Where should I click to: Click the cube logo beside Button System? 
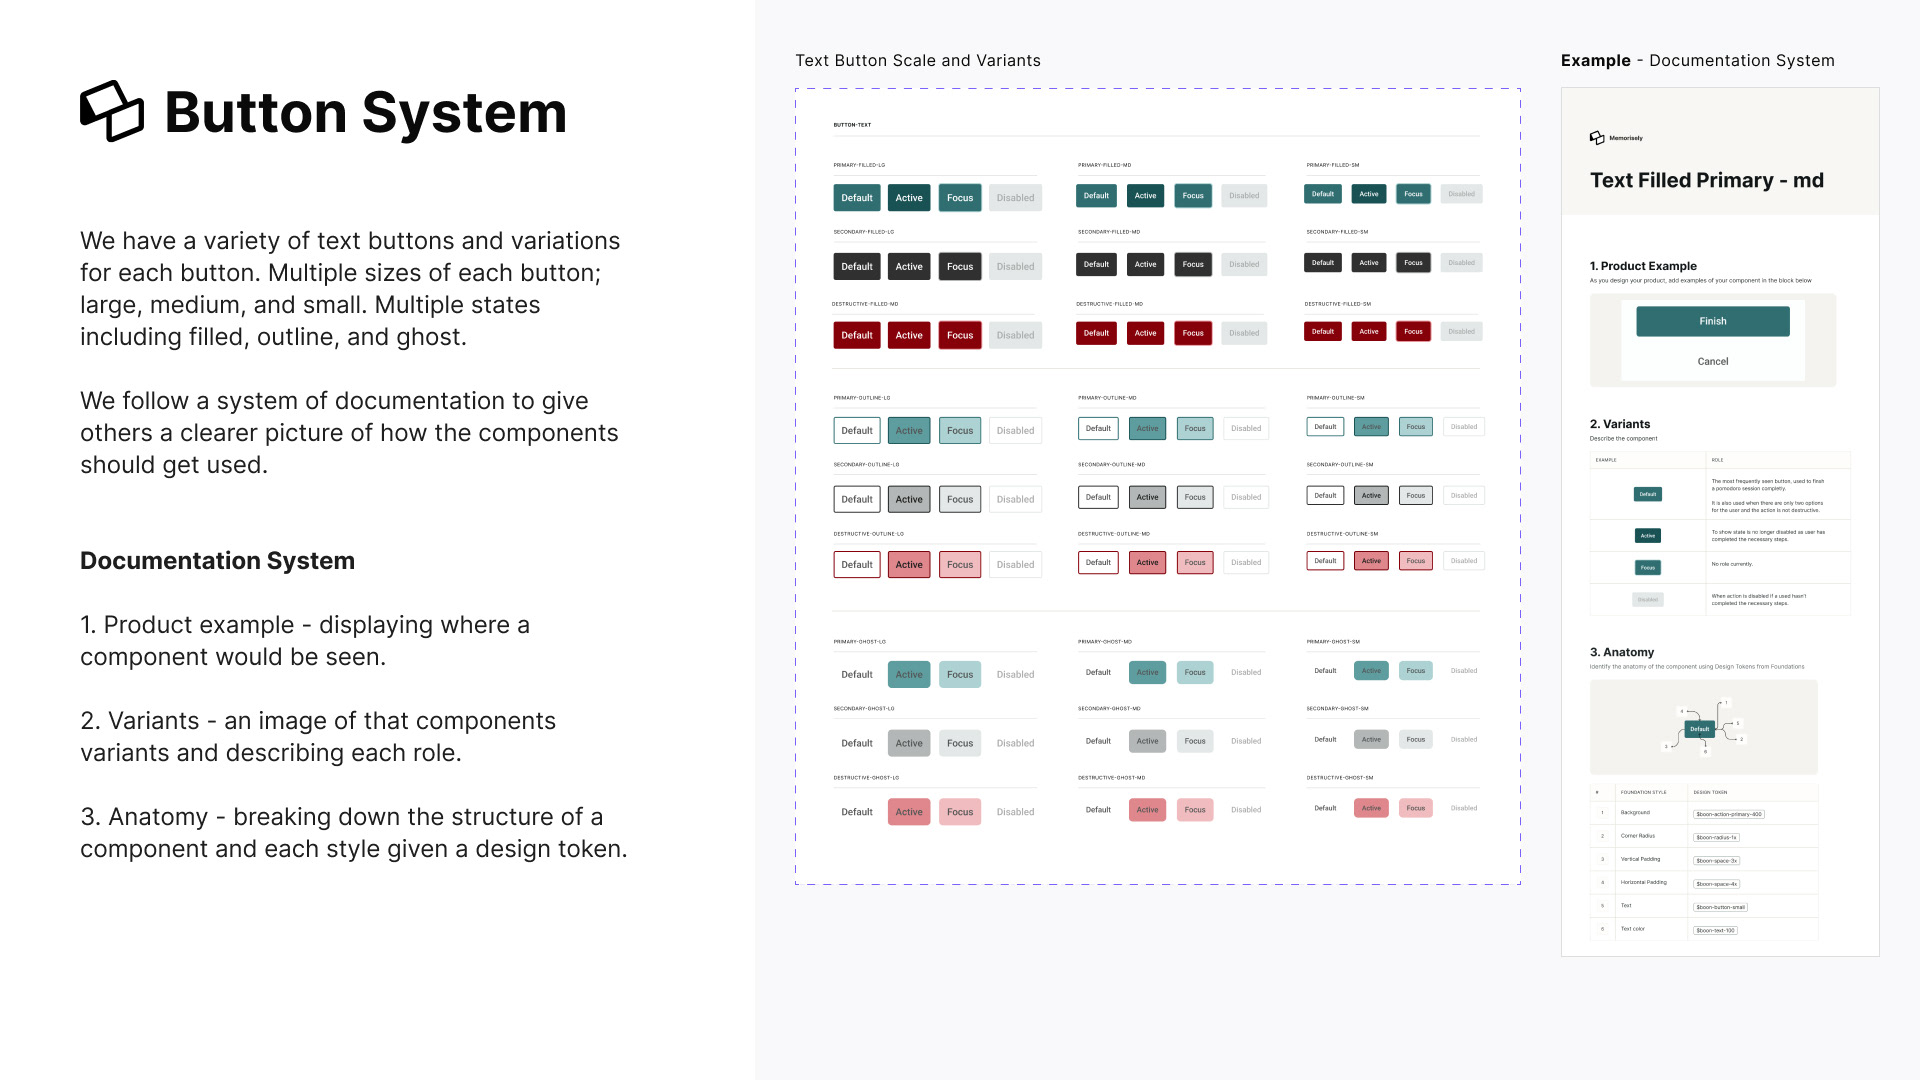click(112, 111)
